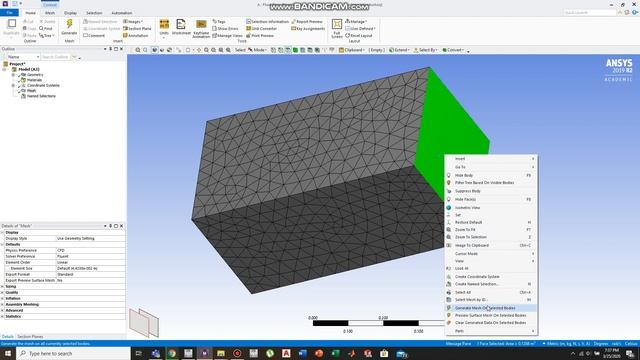Select face selection filter (green cube icon)
This screenshot has width=640, height=360.
coord(295,50)
